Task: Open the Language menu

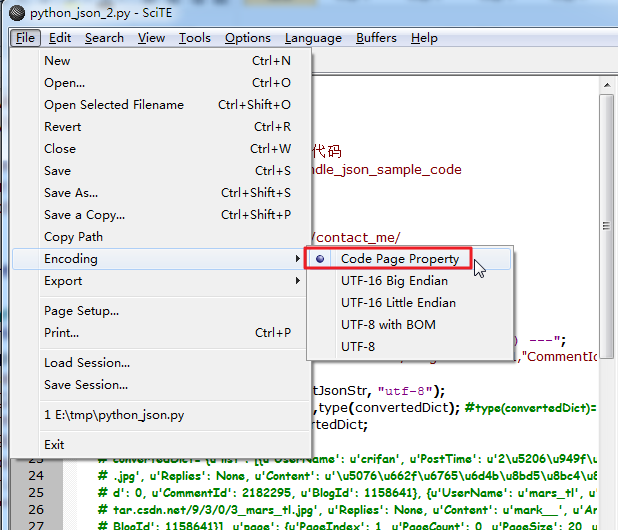Action: (x=313, y=38)
